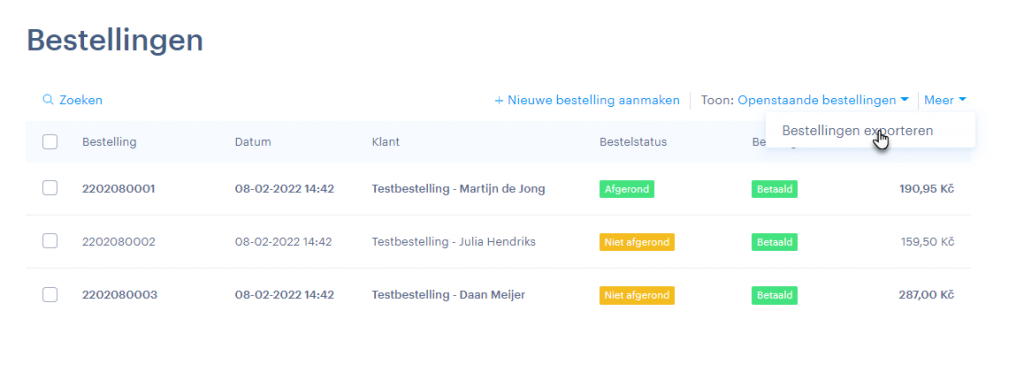Click Betaald badge for order 2202080003
This screenshot has width=1024, height=379.
point(775,295)
